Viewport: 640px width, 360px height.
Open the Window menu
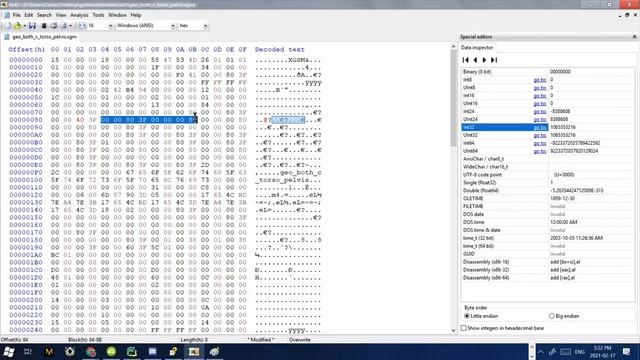click(x=117, y=15)
